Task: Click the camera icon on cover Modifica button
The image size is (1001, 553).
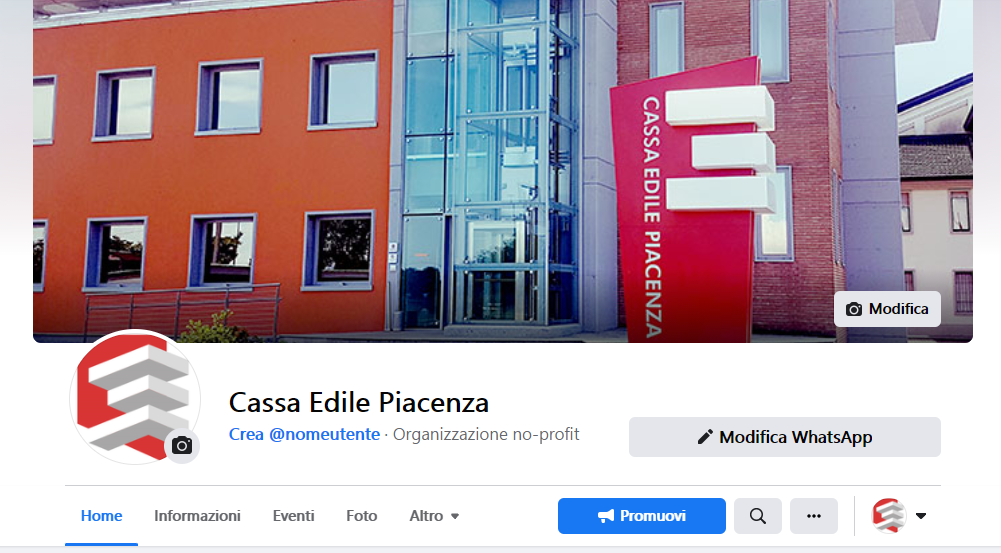Action: [x=854, y=309]
